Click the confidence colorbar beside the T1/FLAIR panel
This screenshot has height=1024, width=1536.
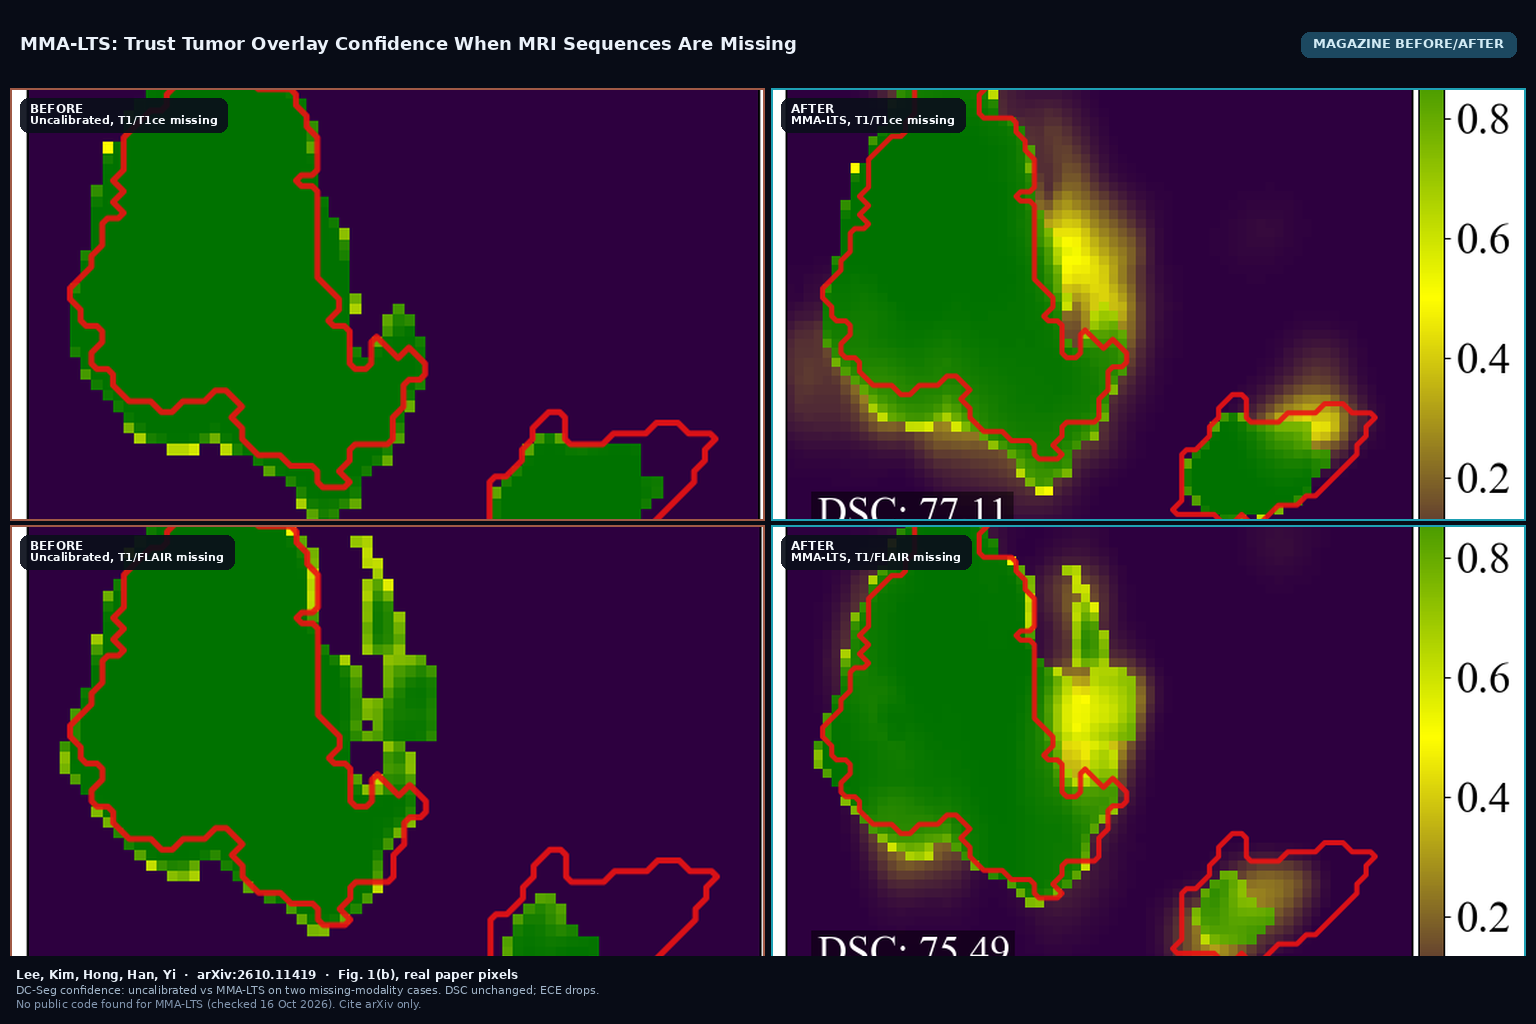[1431, 741]
